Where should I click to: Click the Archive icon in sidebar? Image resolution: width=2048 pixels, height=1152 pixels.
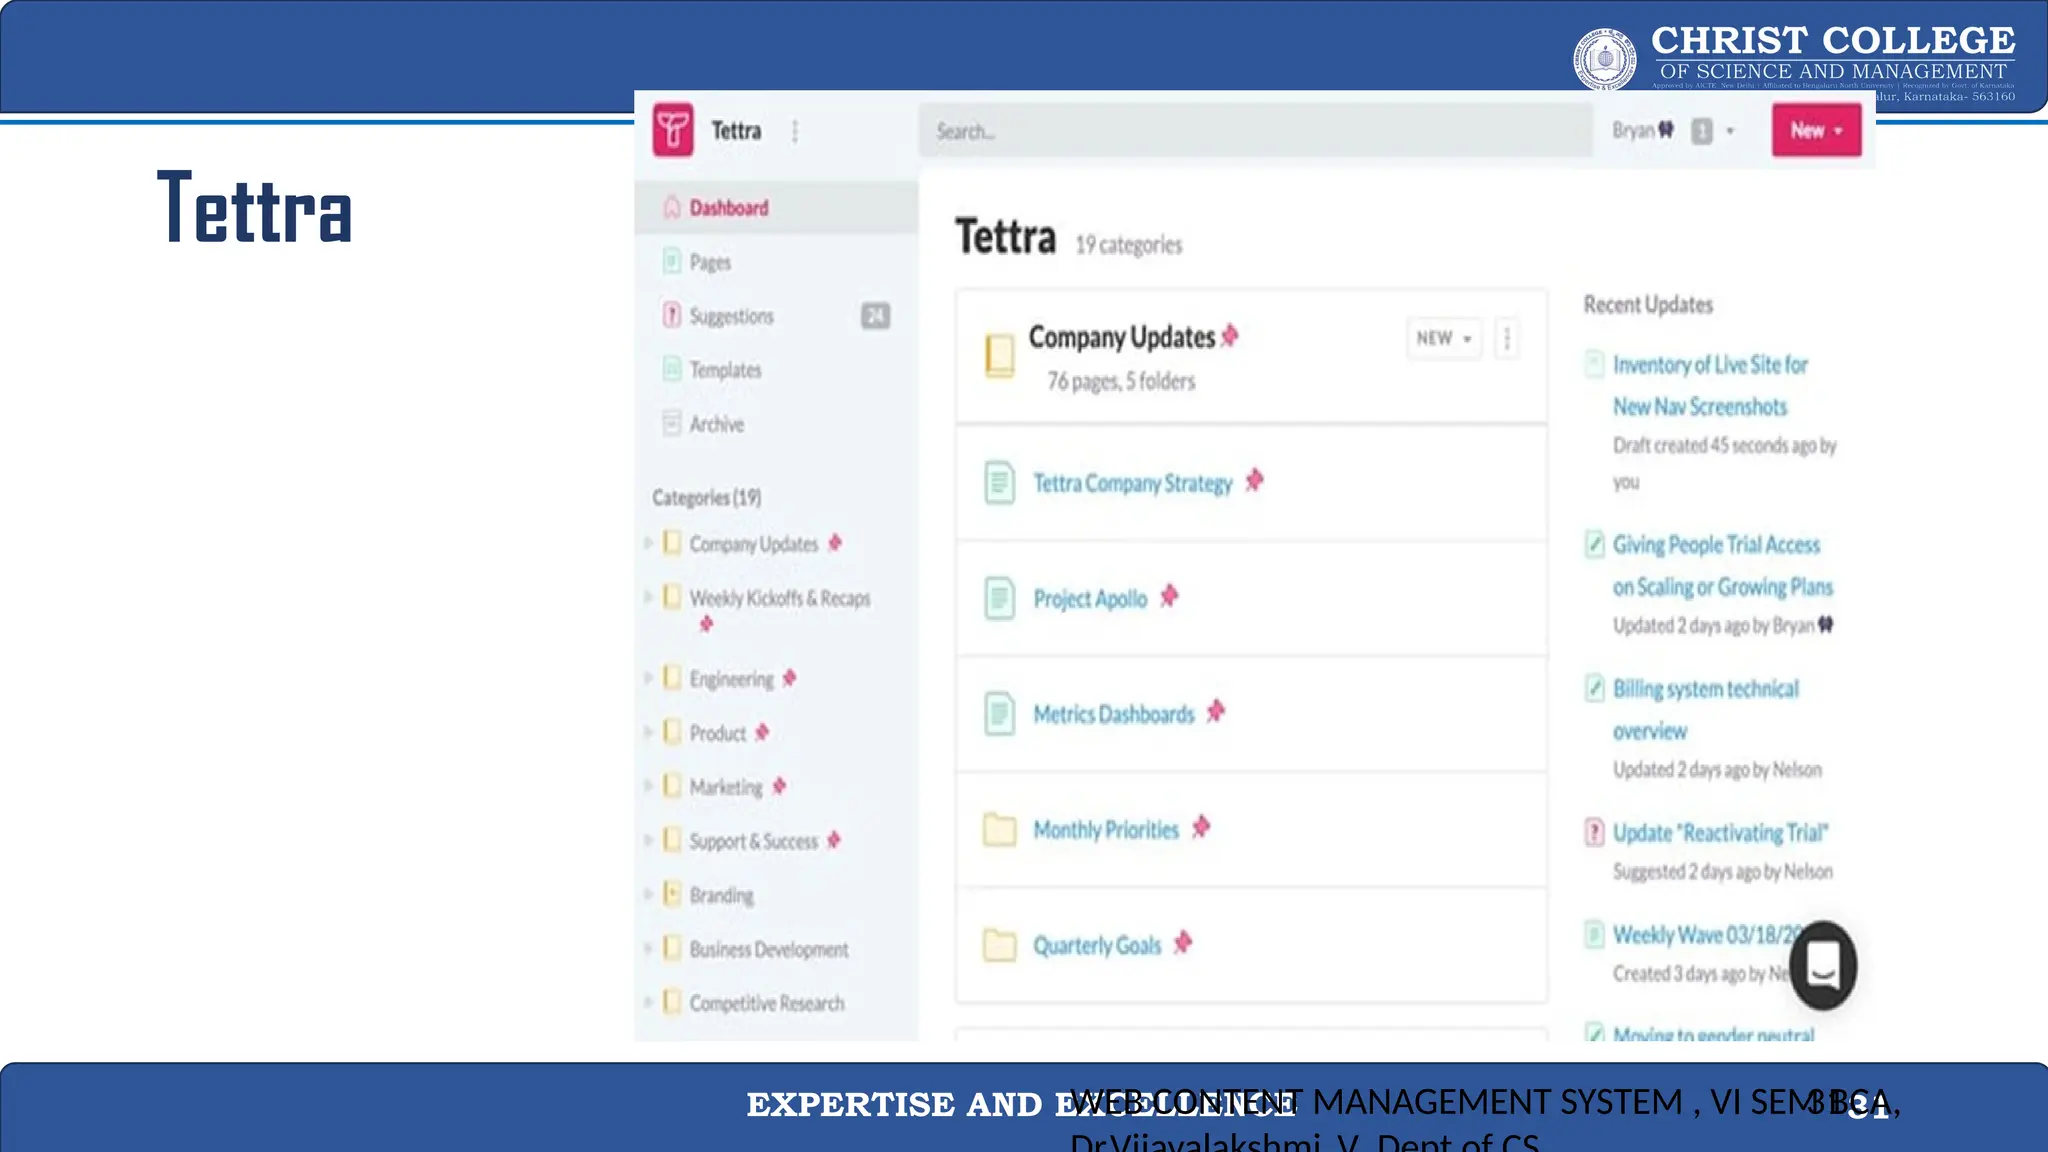pyautogui.click(x=672, y=423)
